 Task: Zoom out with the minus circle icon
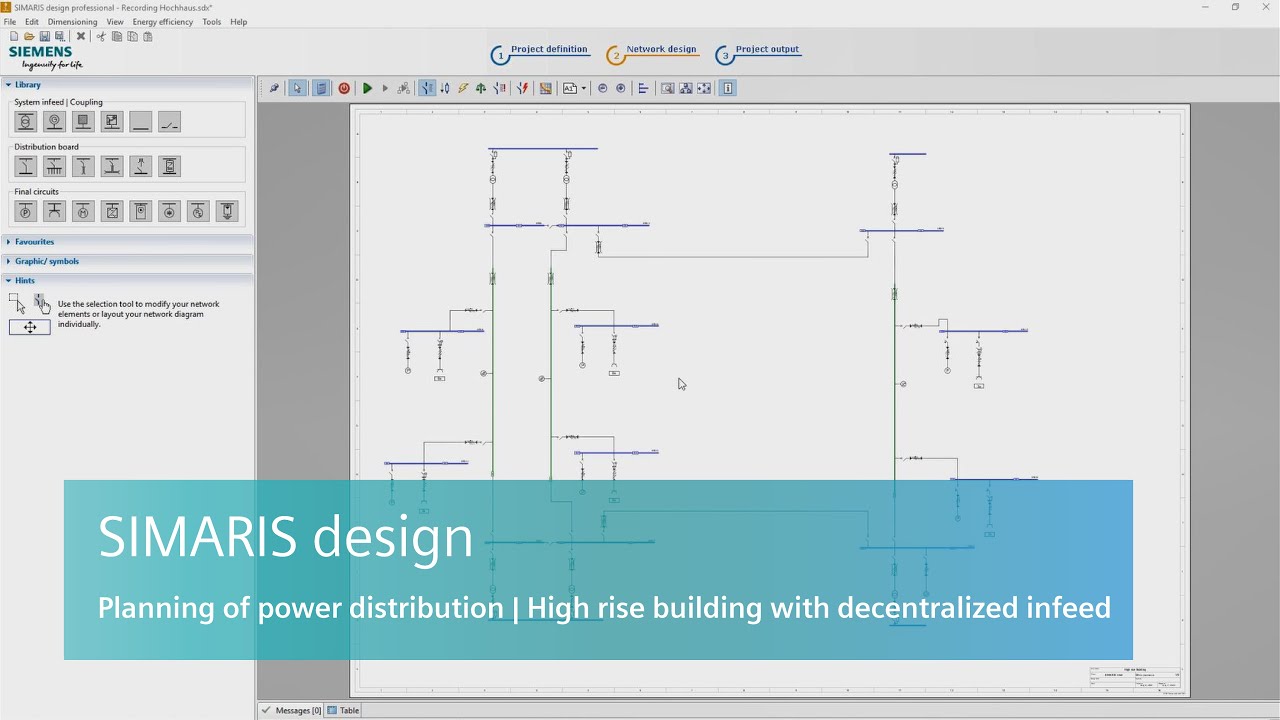click(602, 88)
